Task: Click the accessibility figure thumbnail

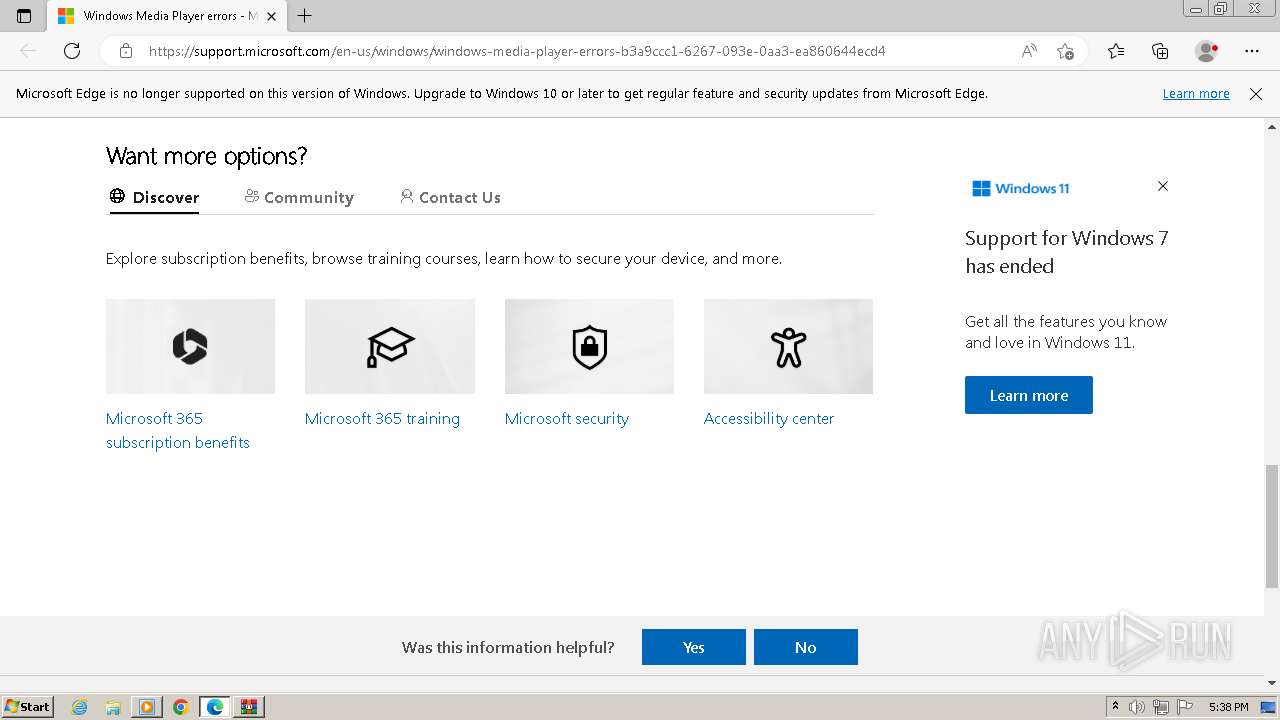Action: pos(788,346)
